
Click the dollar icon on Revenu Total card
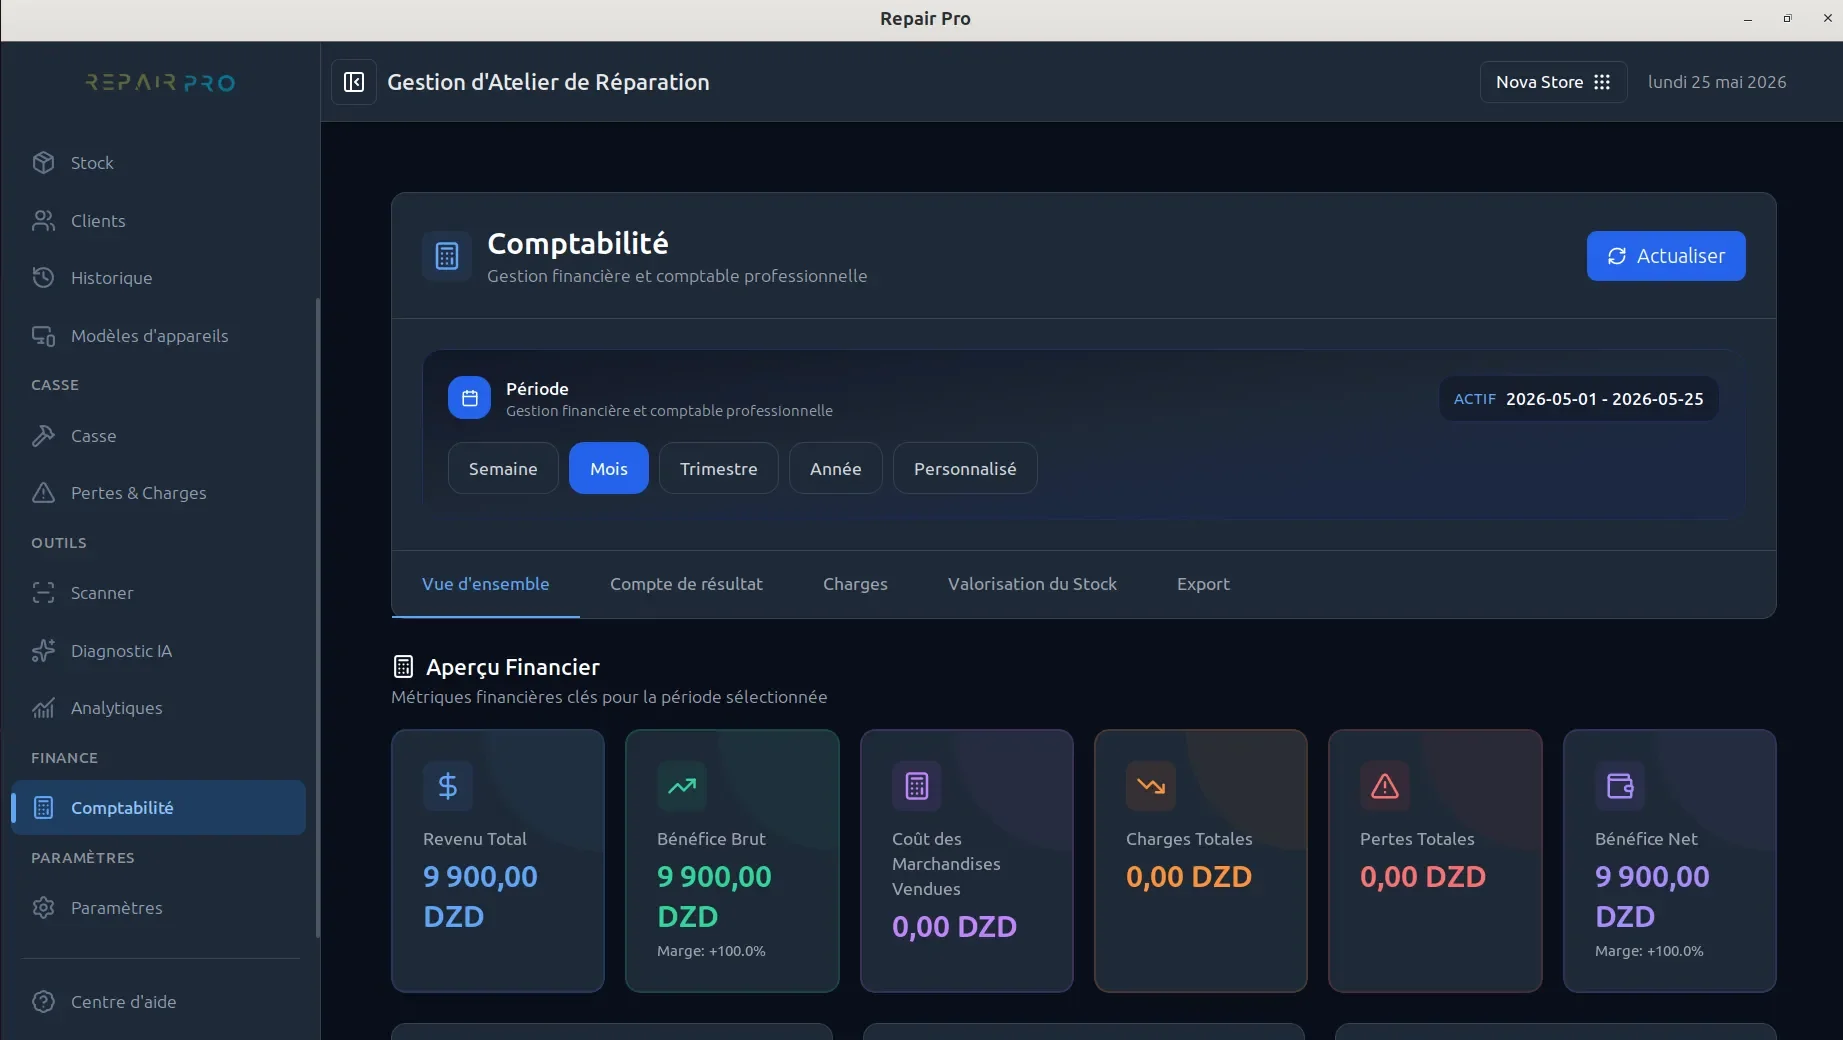coord(448,786)
